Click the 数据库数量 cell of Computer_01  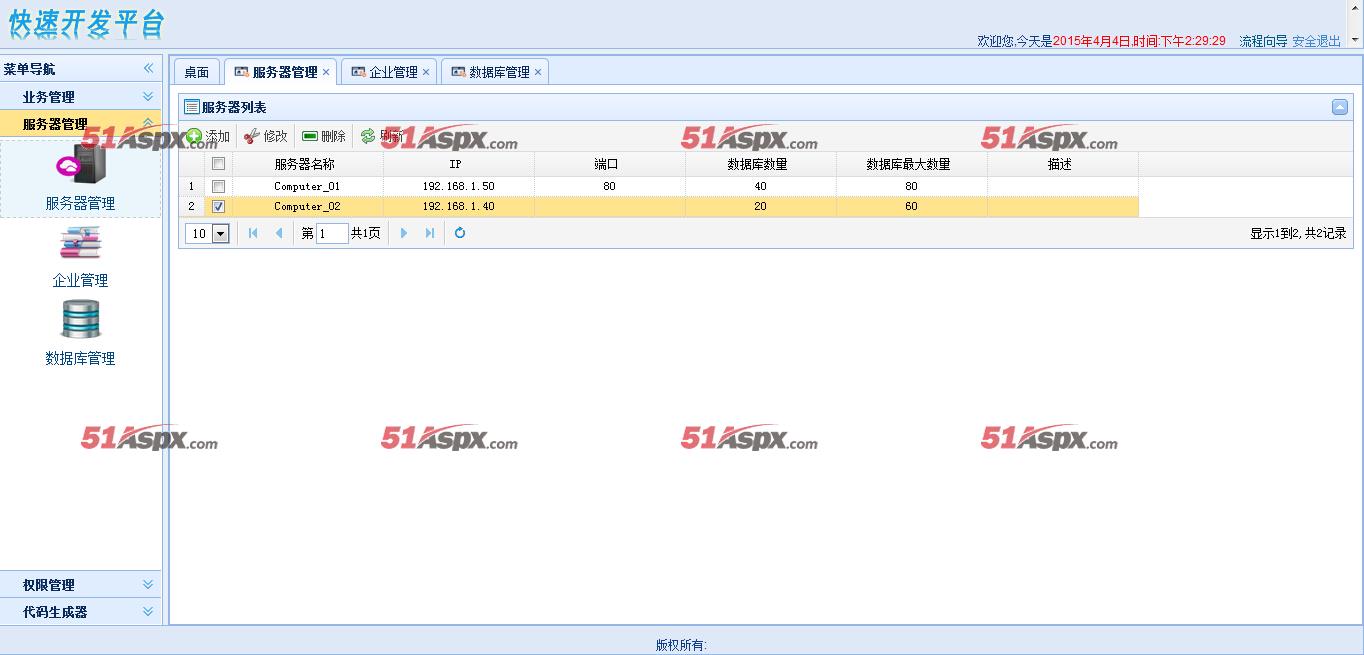(x=761, y=187)
